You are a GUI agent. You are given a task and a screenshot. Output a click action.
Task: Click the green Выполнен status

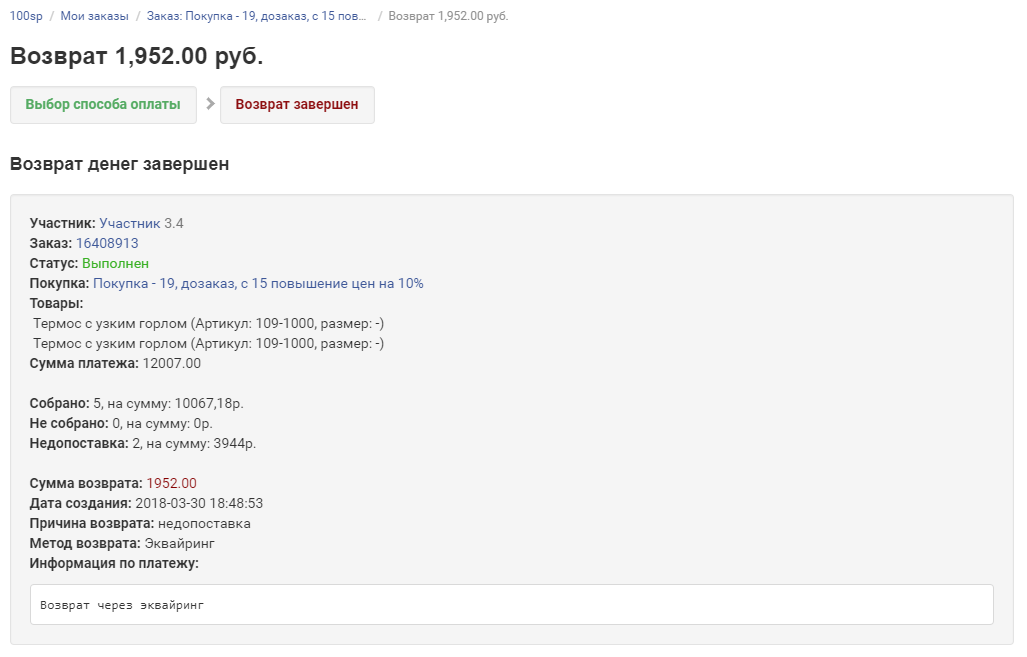point(115,263)
